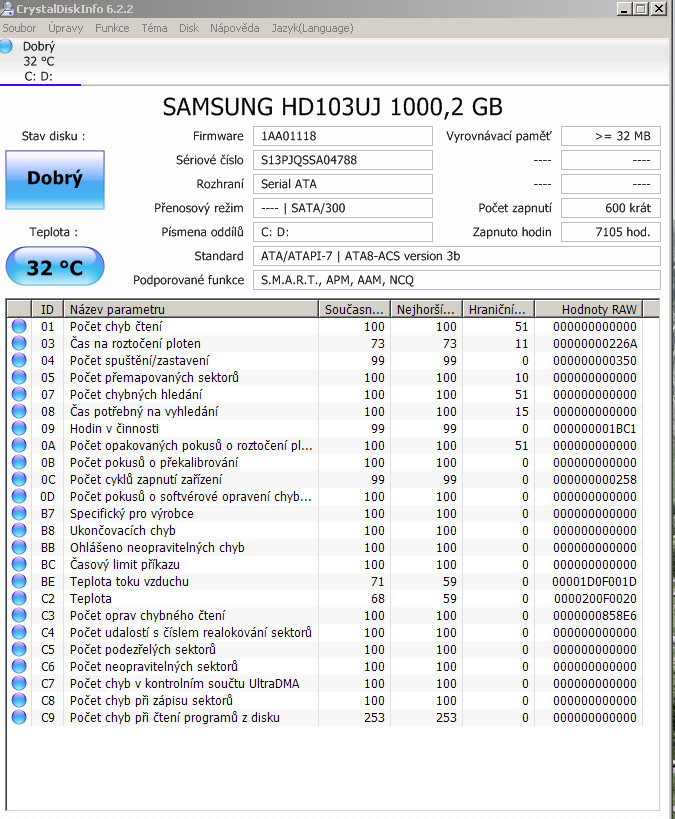Click the Firmware value field
Image resolution: width=675 pixels, height=819 pixels.
[343, 136]
